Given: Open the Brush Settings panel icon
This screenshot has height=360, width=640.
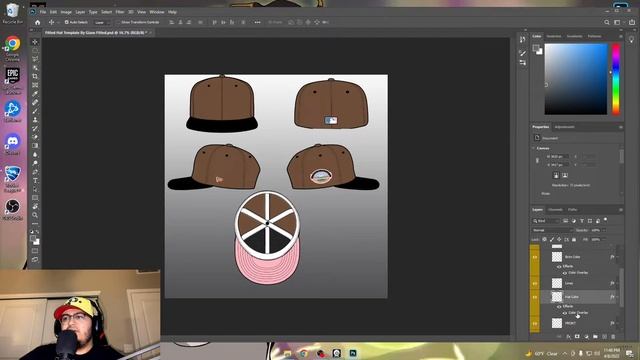Looking at the screenshot, I should coord(522,53).
